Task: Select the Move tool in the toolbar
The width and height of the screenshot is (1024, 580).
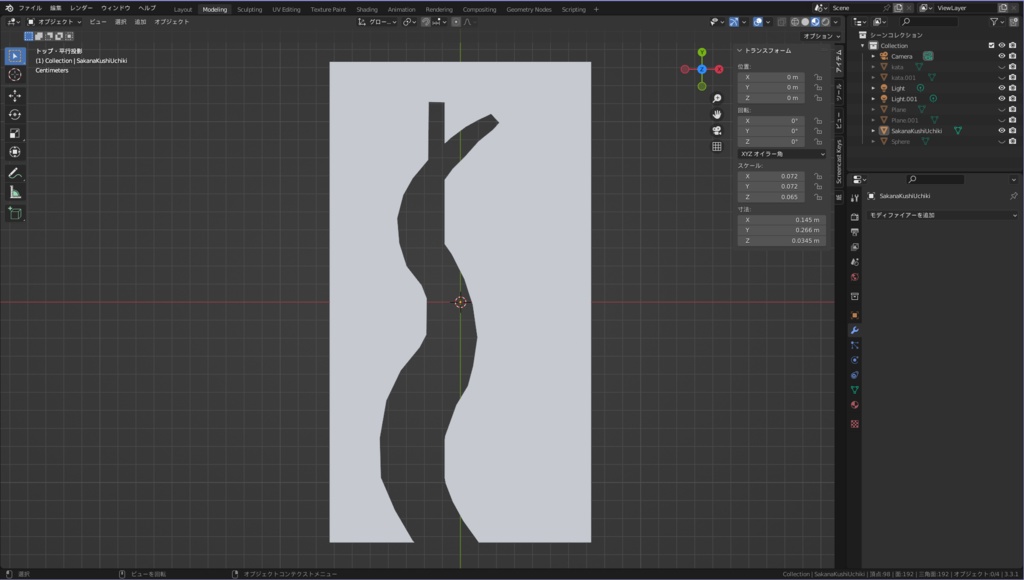Action: [15, 95]
